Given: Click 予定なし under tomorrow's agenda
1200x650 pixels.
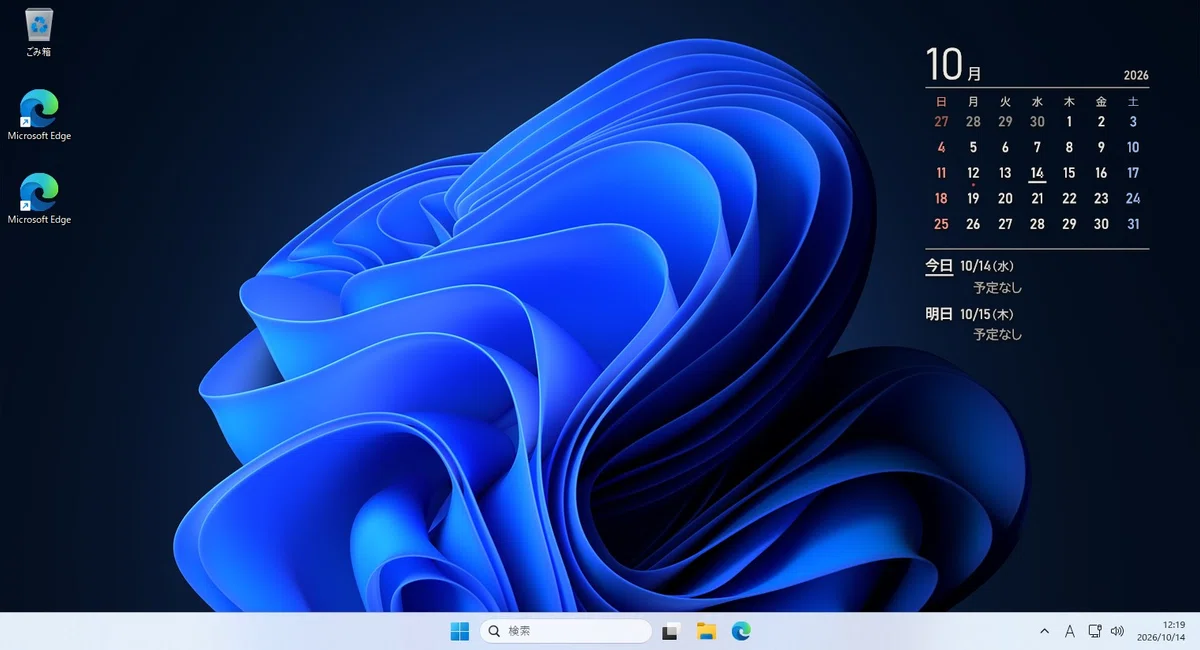Looking at the screenshot, I should [998, 335].
